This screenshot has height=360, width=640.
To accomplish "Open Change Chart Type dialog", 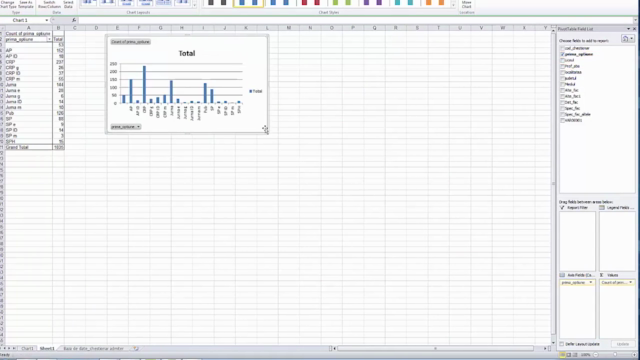I will tap(8, 4).
